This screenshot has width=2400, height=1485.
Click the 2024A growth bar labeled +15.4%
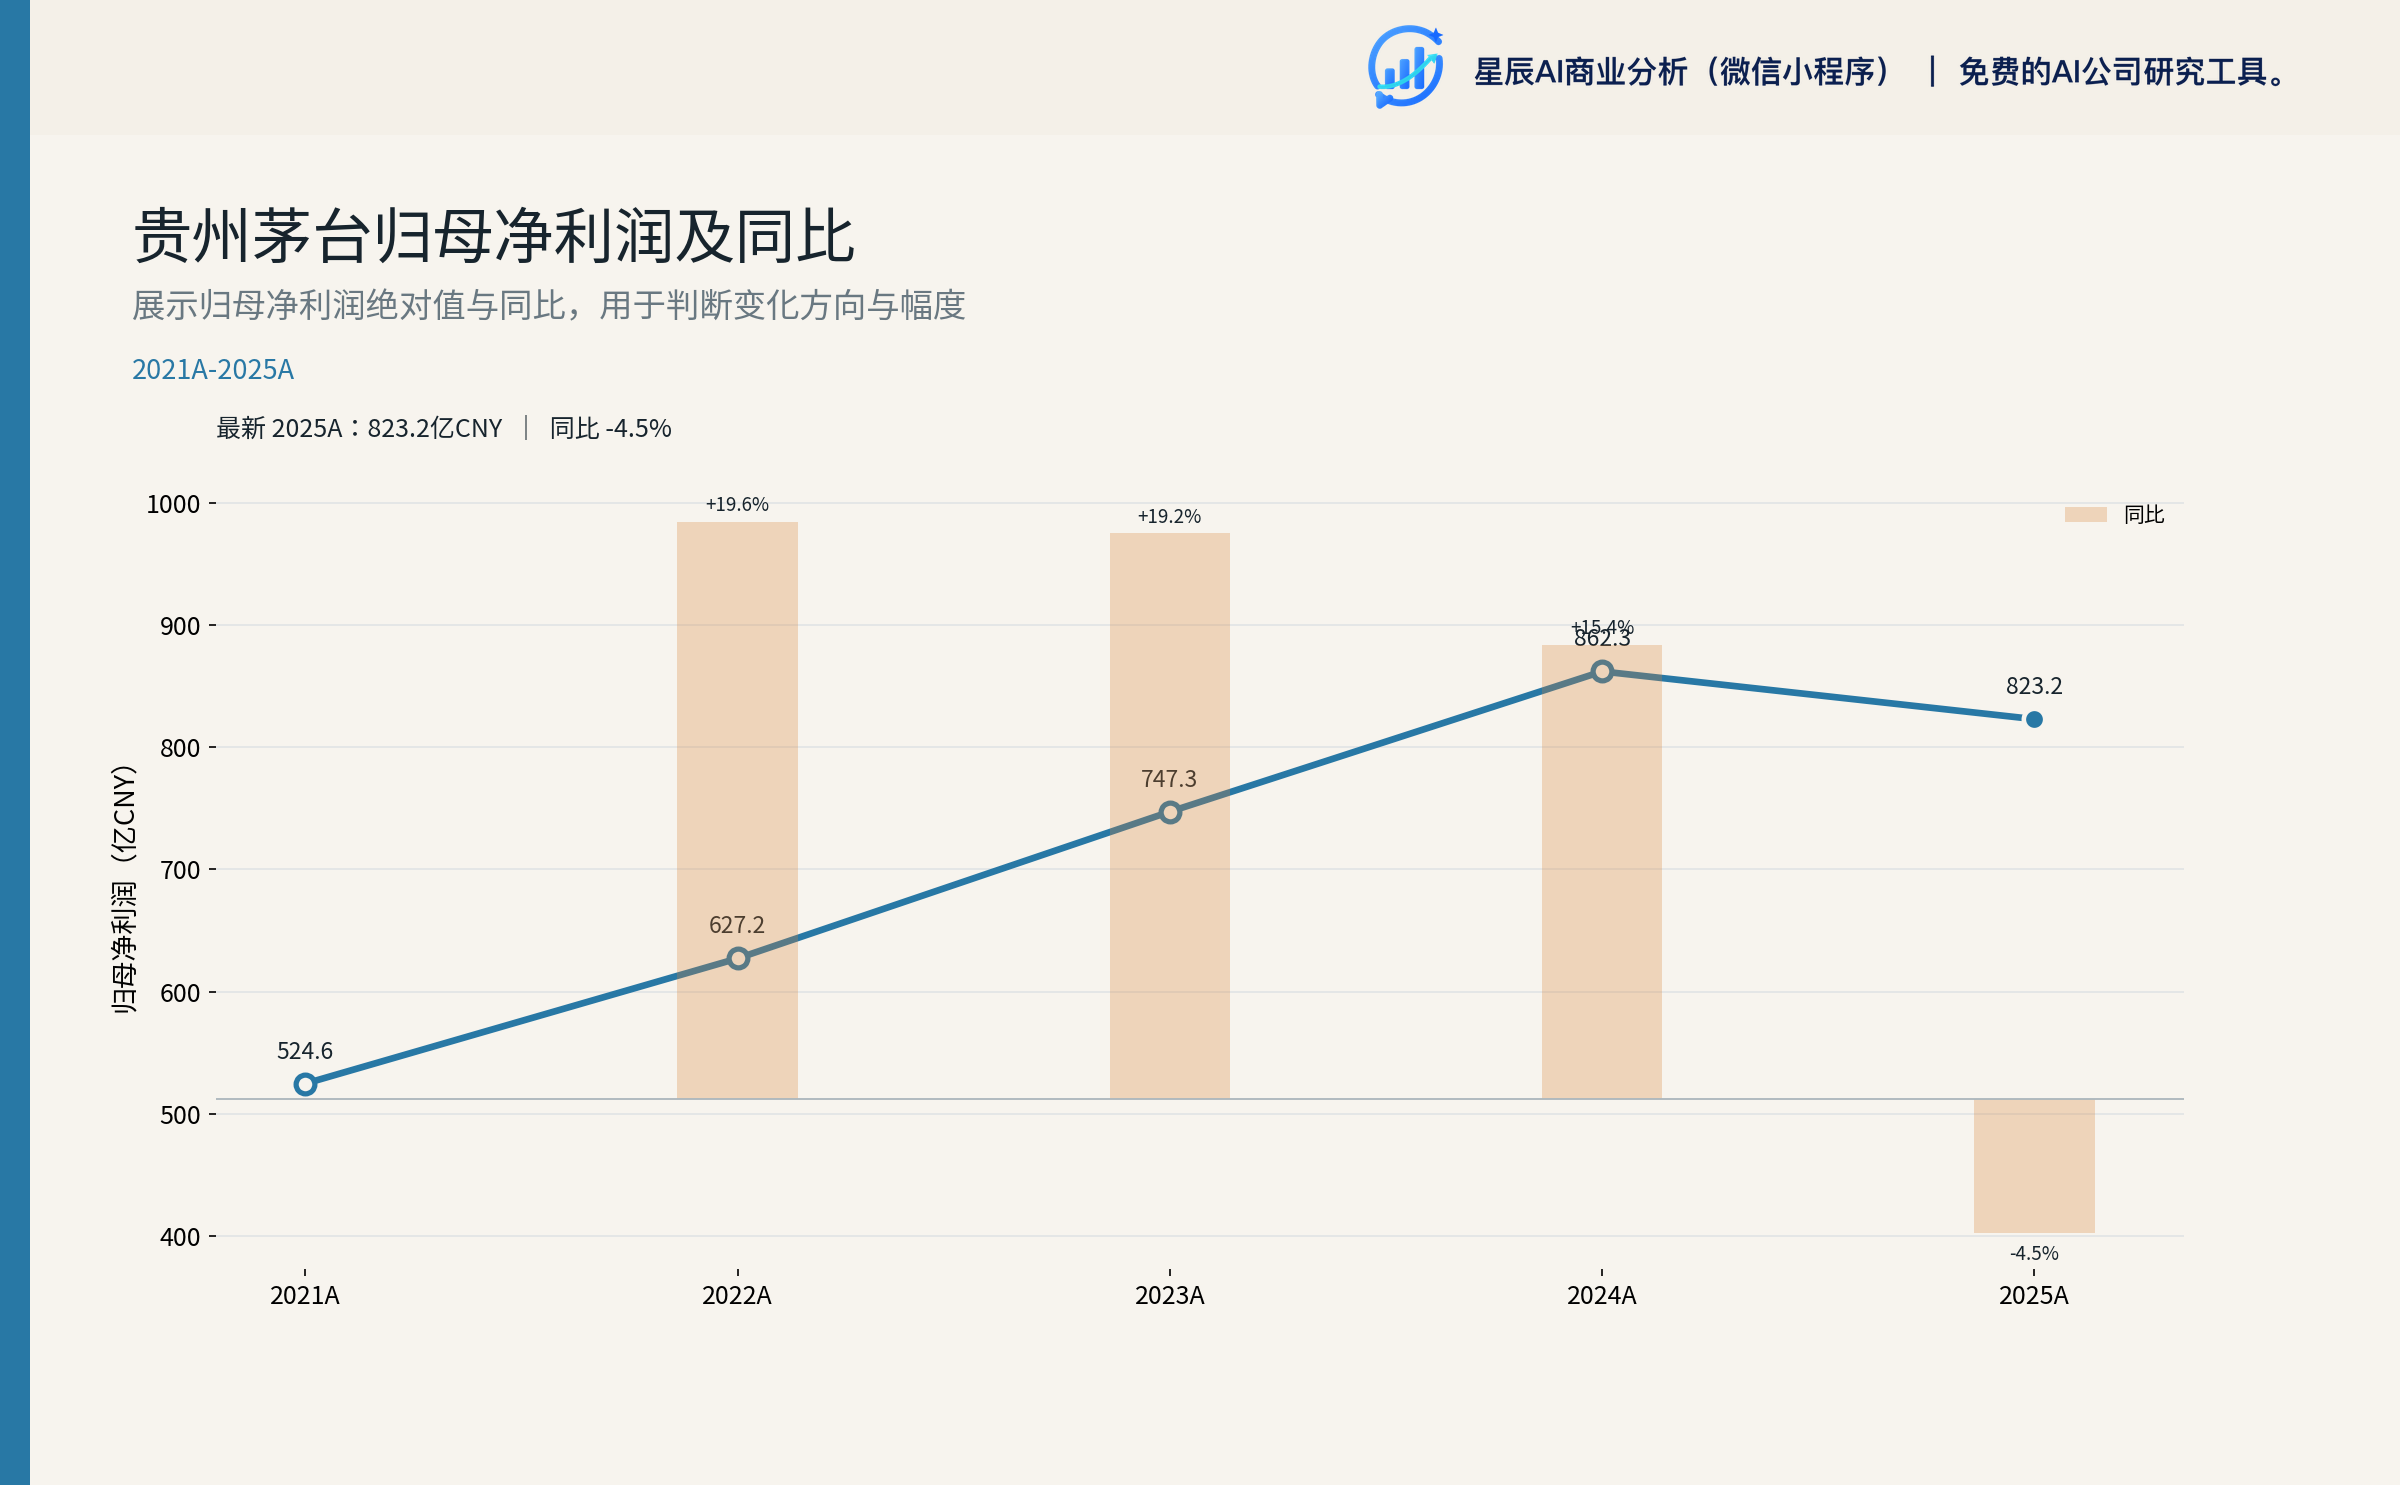(1602, 872)
